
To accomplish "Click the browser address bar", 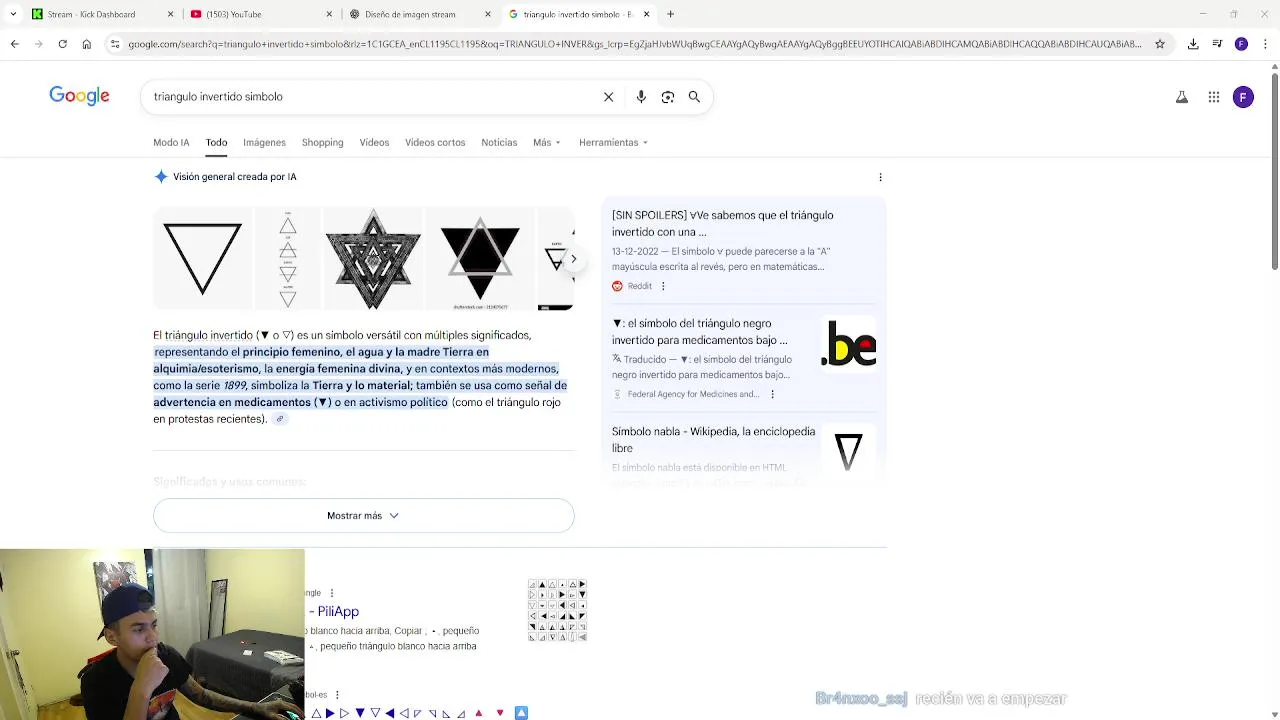I will coord(634,44).
